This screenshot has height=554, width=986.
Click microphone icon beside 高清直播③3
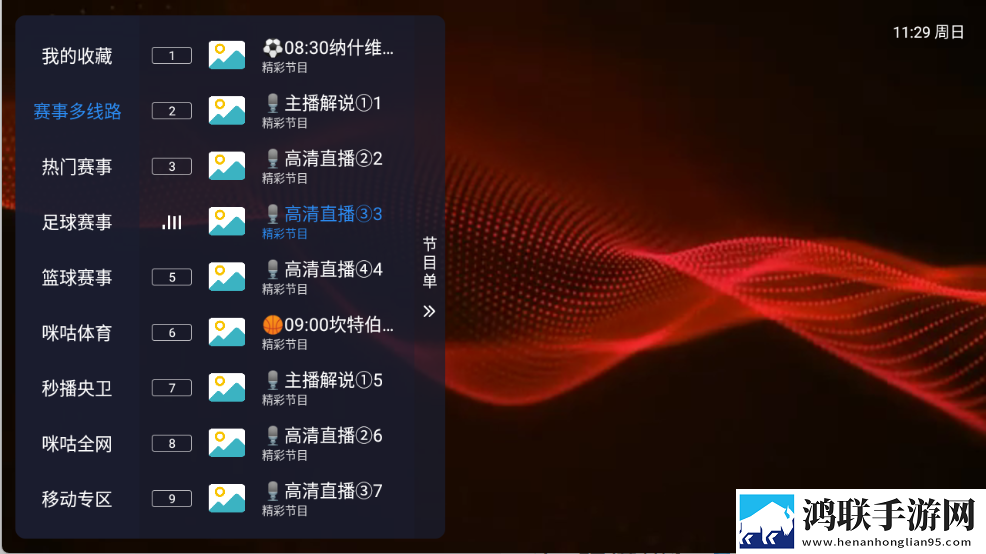coord(272,214)
